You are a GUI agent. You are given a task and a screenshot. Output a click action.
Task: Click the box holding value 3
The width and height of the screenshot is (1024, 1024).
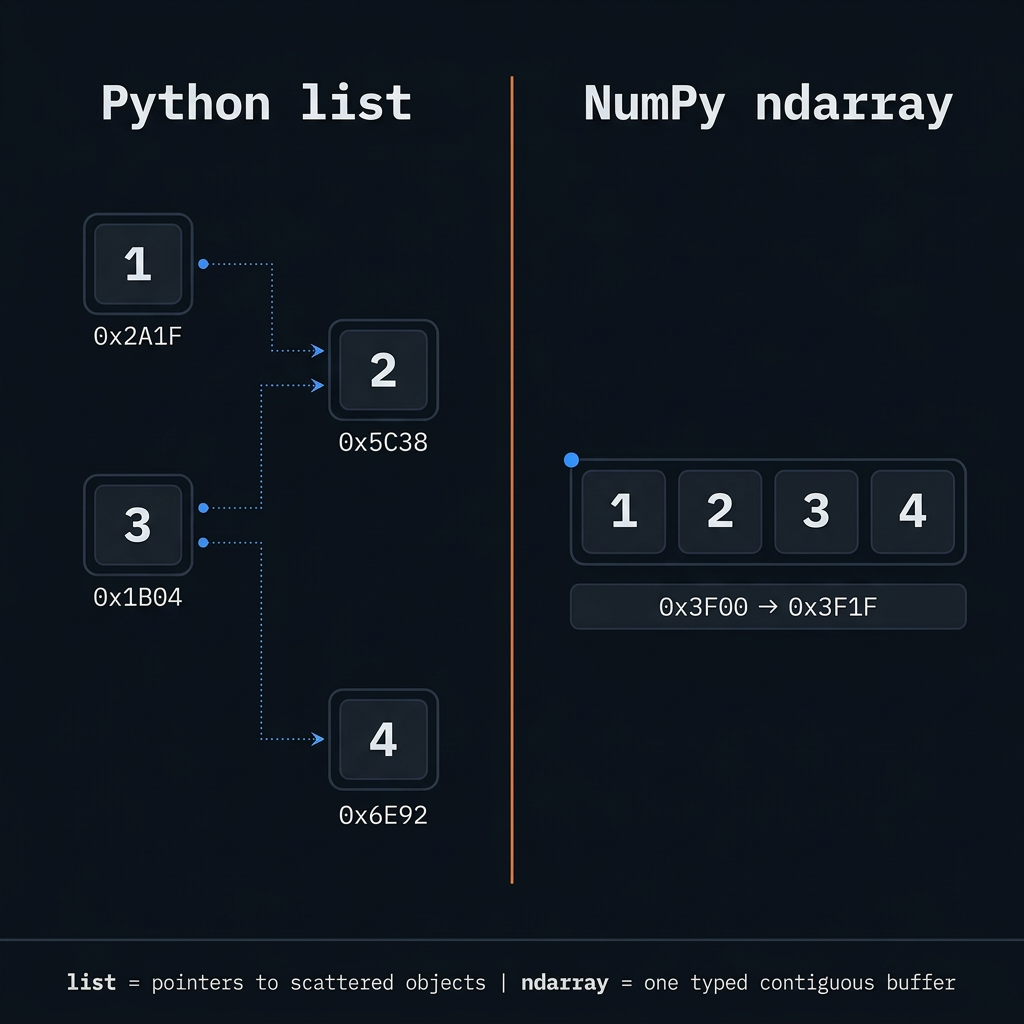[137, 526]
